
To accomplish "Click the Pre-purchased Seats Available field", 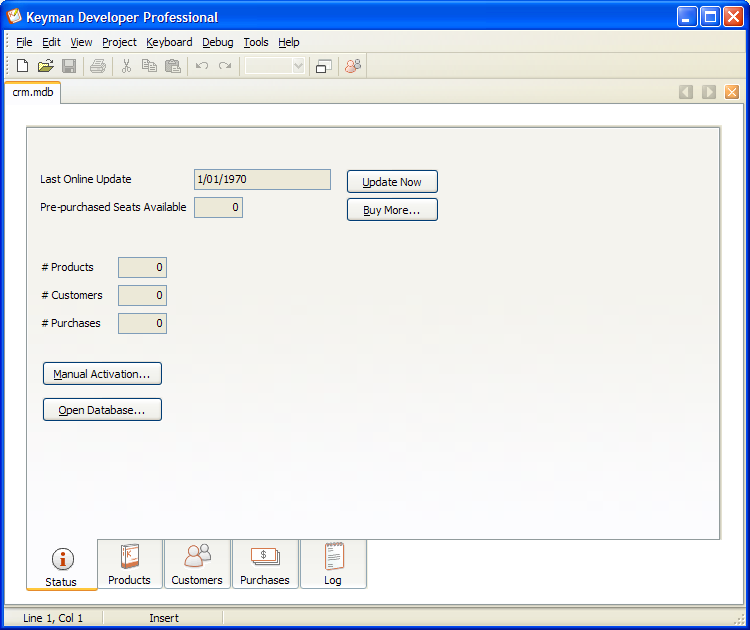I will 218,207.
